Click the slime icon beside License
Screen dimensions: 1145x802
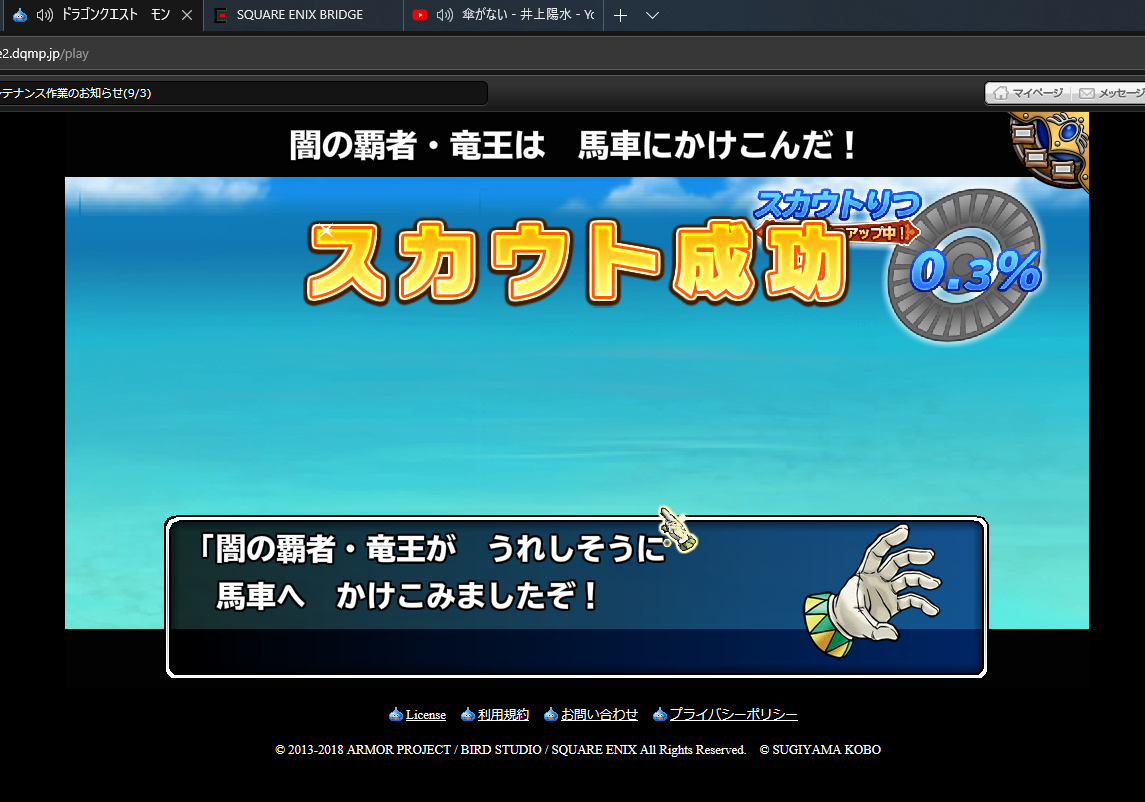pos(395,715)
